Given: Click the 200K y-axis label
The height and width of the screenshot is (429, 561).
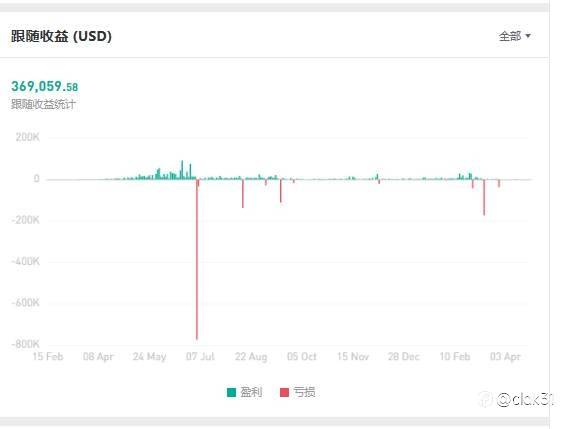Looking at the screenshot, I should click(28, 137).
